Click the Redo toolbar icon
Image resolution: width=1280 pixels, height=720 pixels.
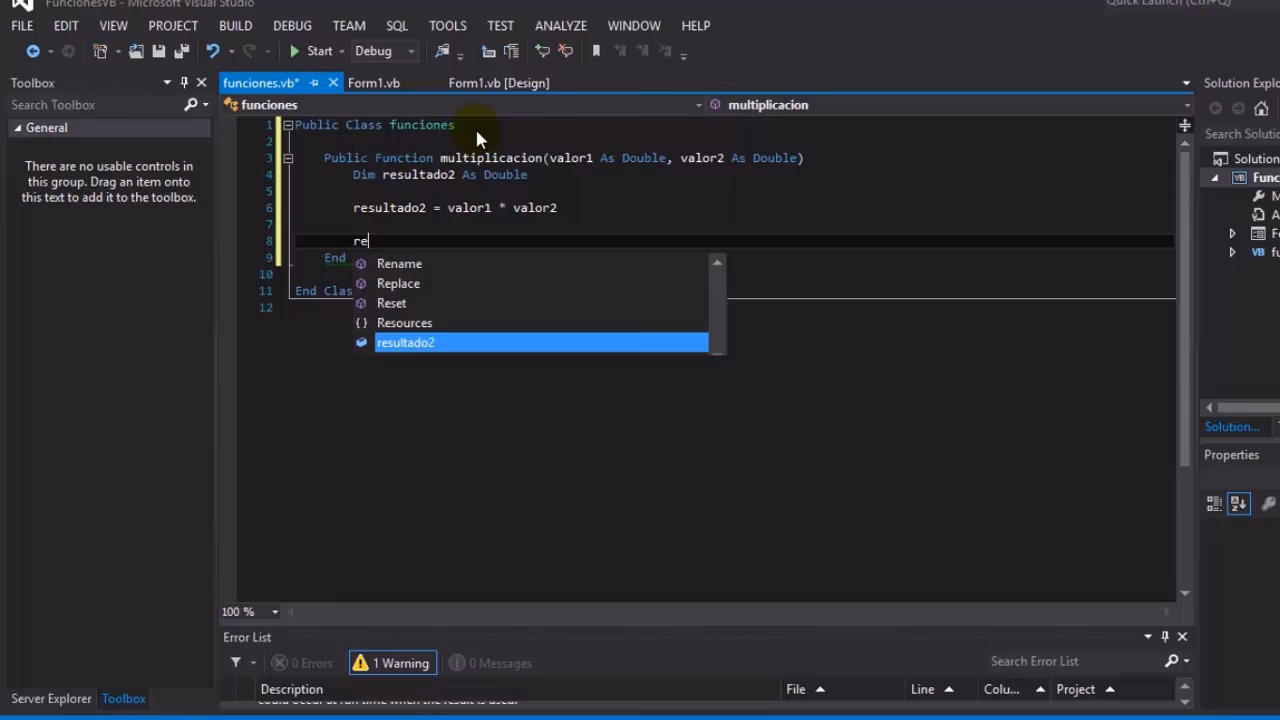(249, 51)
